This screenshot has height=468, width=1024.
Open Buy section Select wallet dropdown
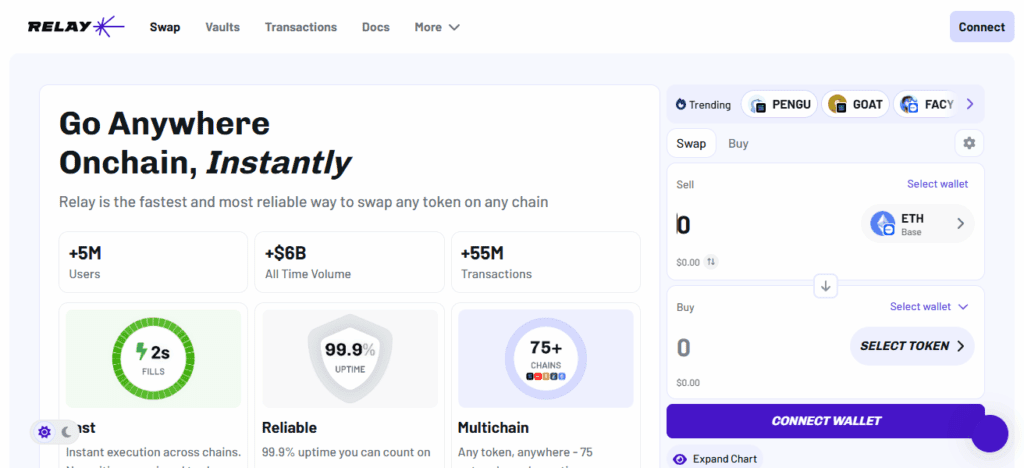[x=929, y=307]
